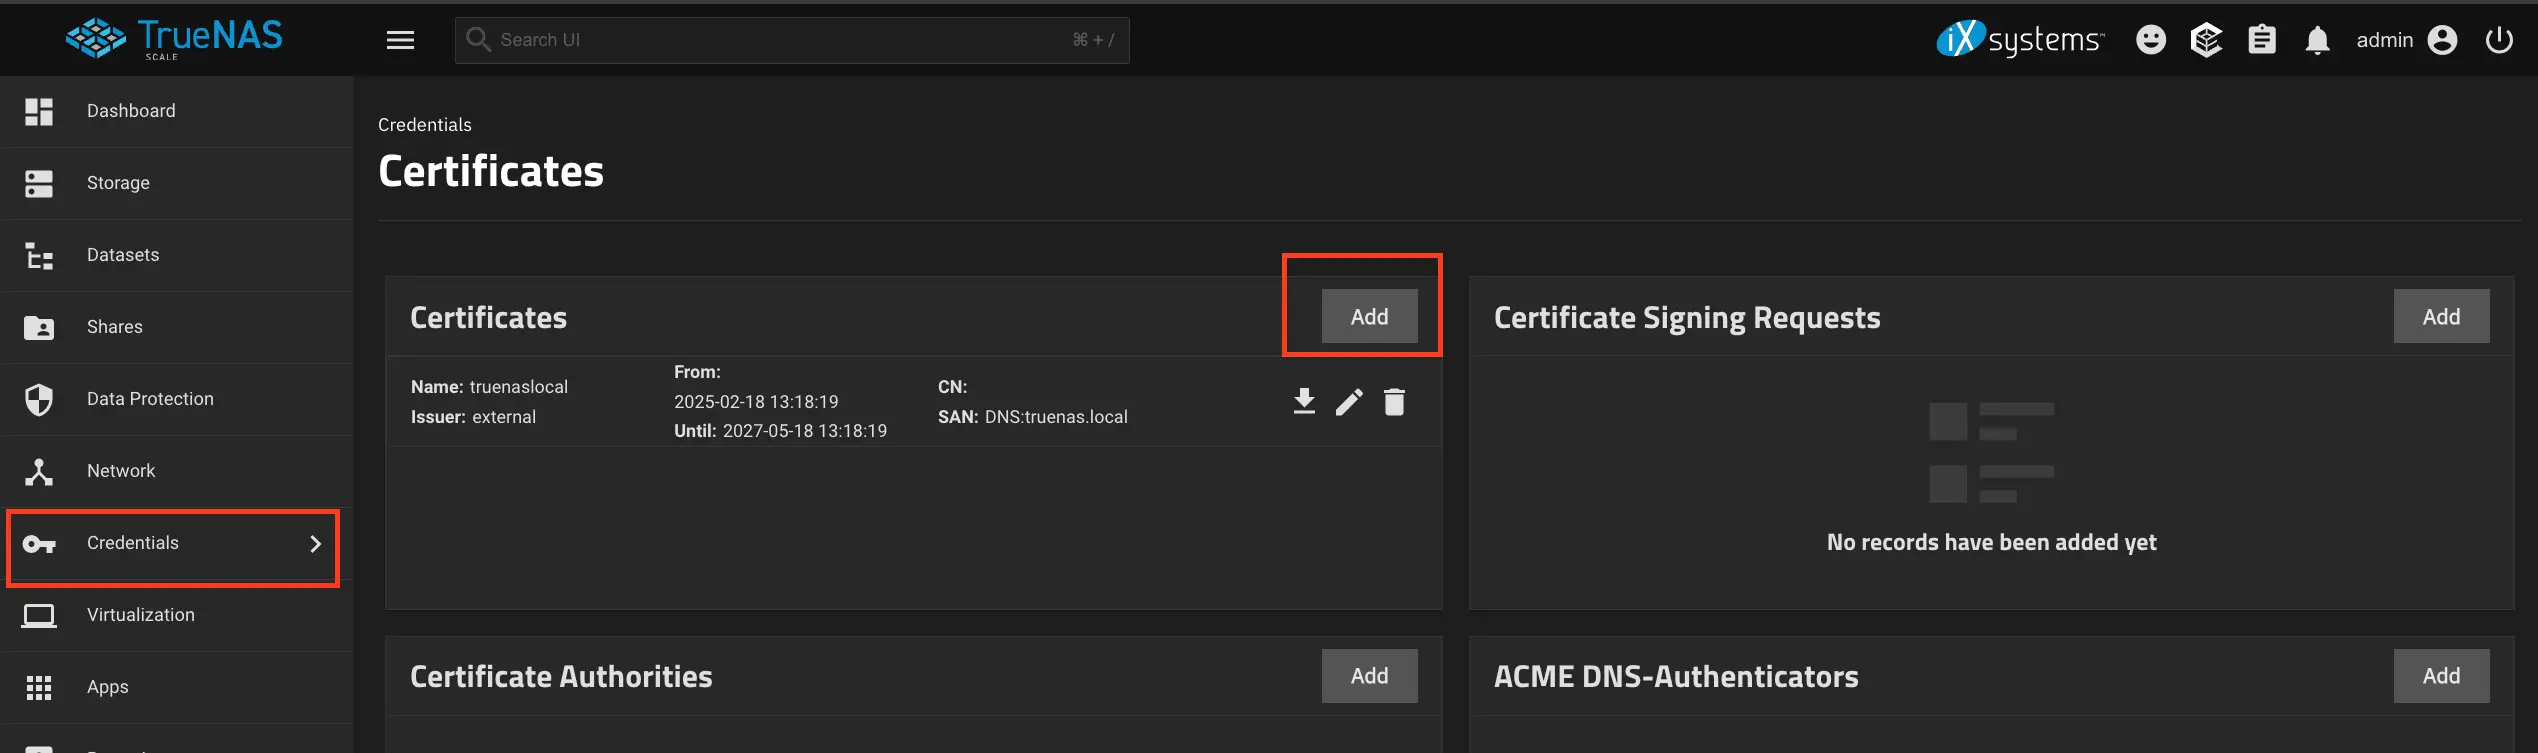Click ACME DNS-Authenticators heading
This screenshot has width=2538, height=753.
click(x=1676, y=677)
